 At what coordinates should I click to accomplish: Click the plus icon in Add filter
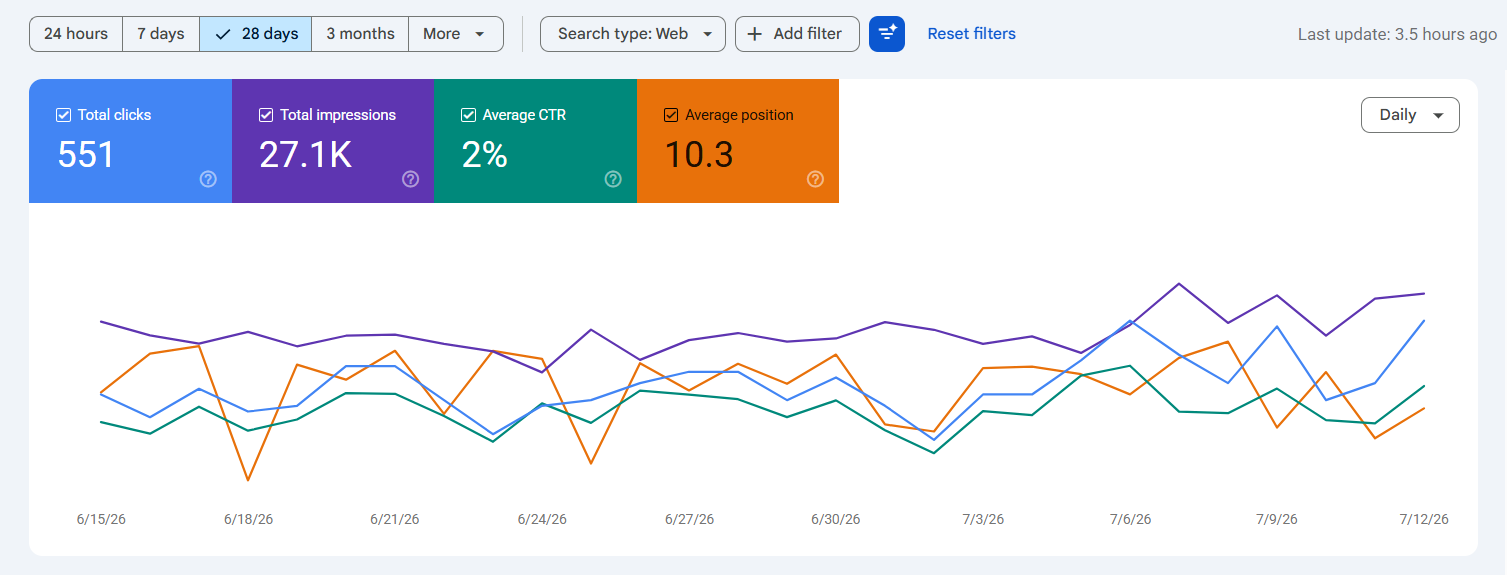[755, 34]
